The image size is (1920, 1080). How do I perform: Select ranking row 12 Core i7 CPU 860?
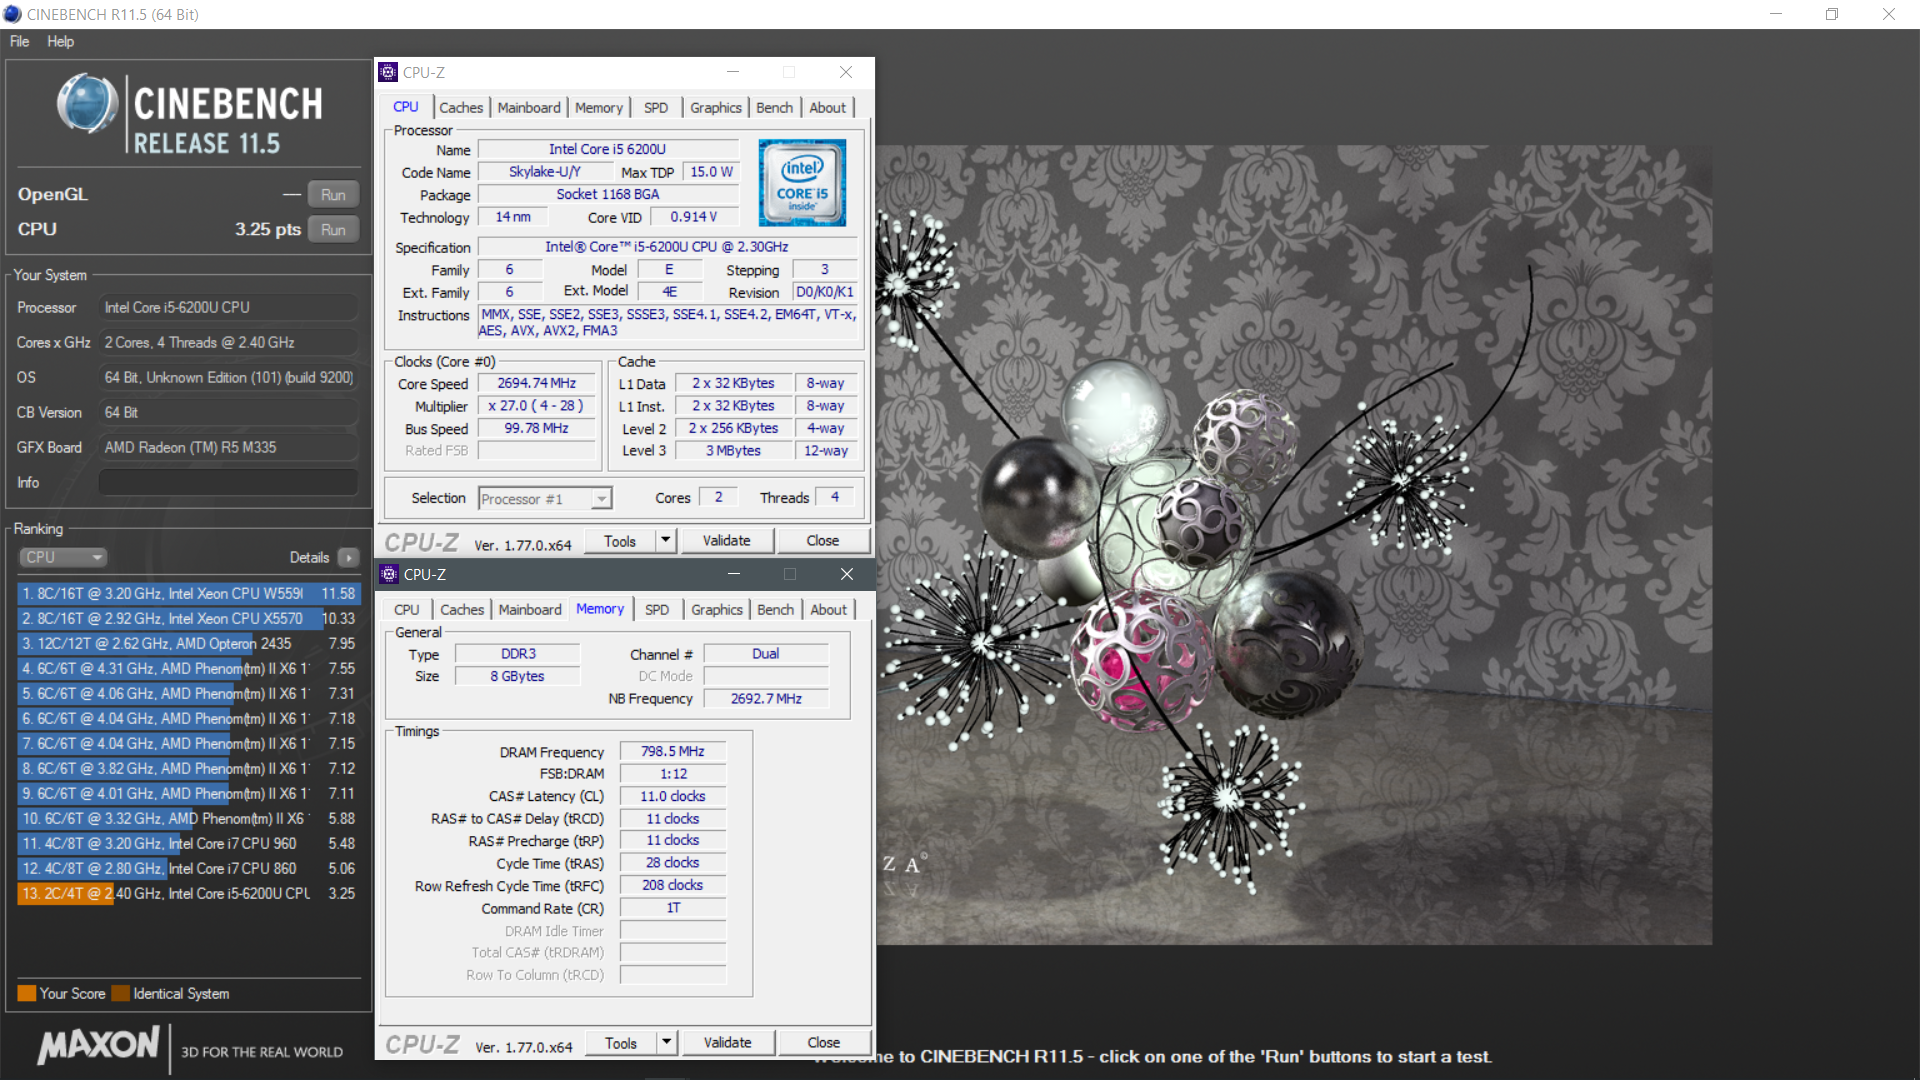point(189,868)
